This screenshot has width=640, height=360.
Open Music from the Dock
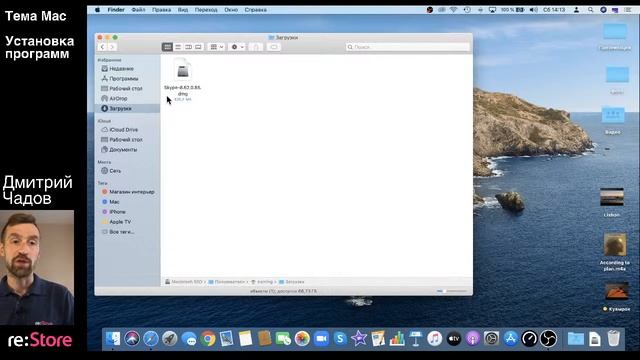click(435, 339)
